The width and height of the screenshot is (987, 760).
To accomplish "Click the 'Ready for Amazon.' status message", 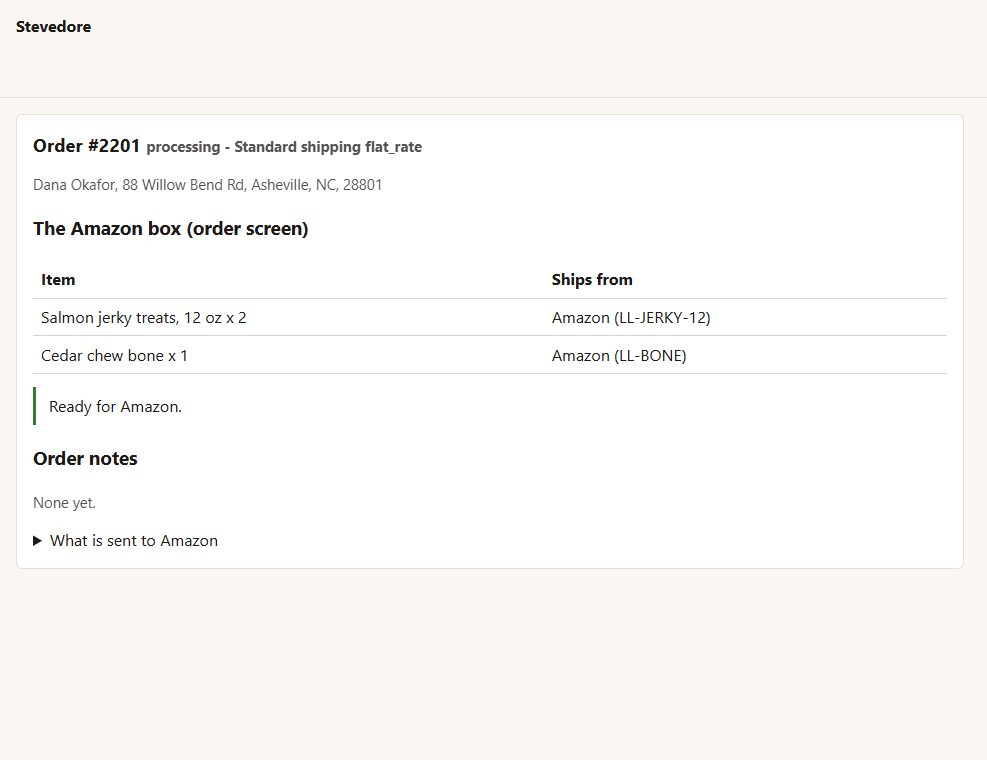I will pyautogui.click(x=115, y=407).
